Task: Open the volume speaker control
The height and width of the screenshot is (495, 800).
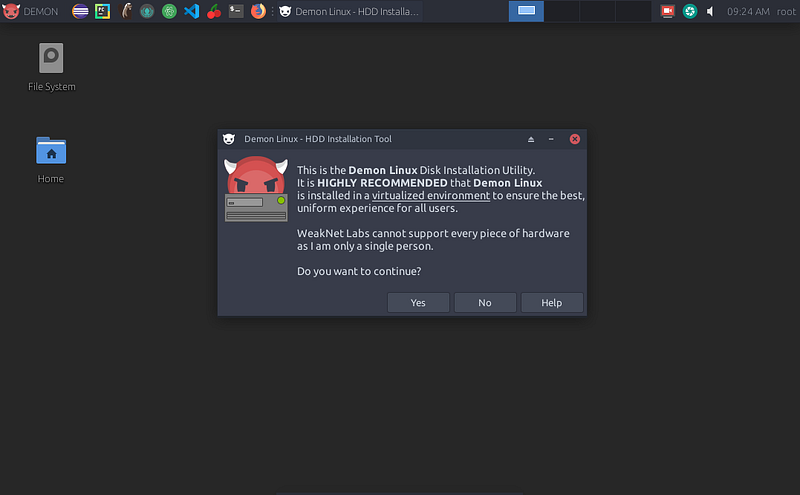Action: tap(710, 11)
